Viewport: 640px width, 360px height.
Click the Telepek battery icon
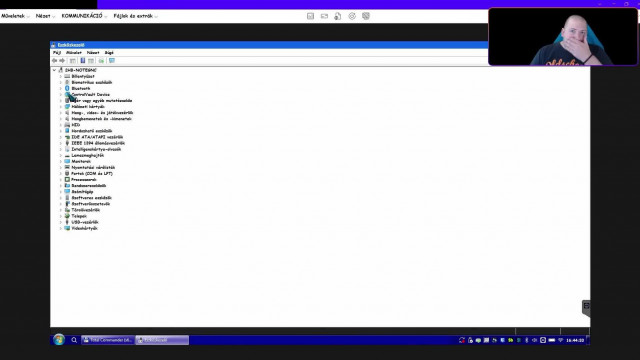67,216
